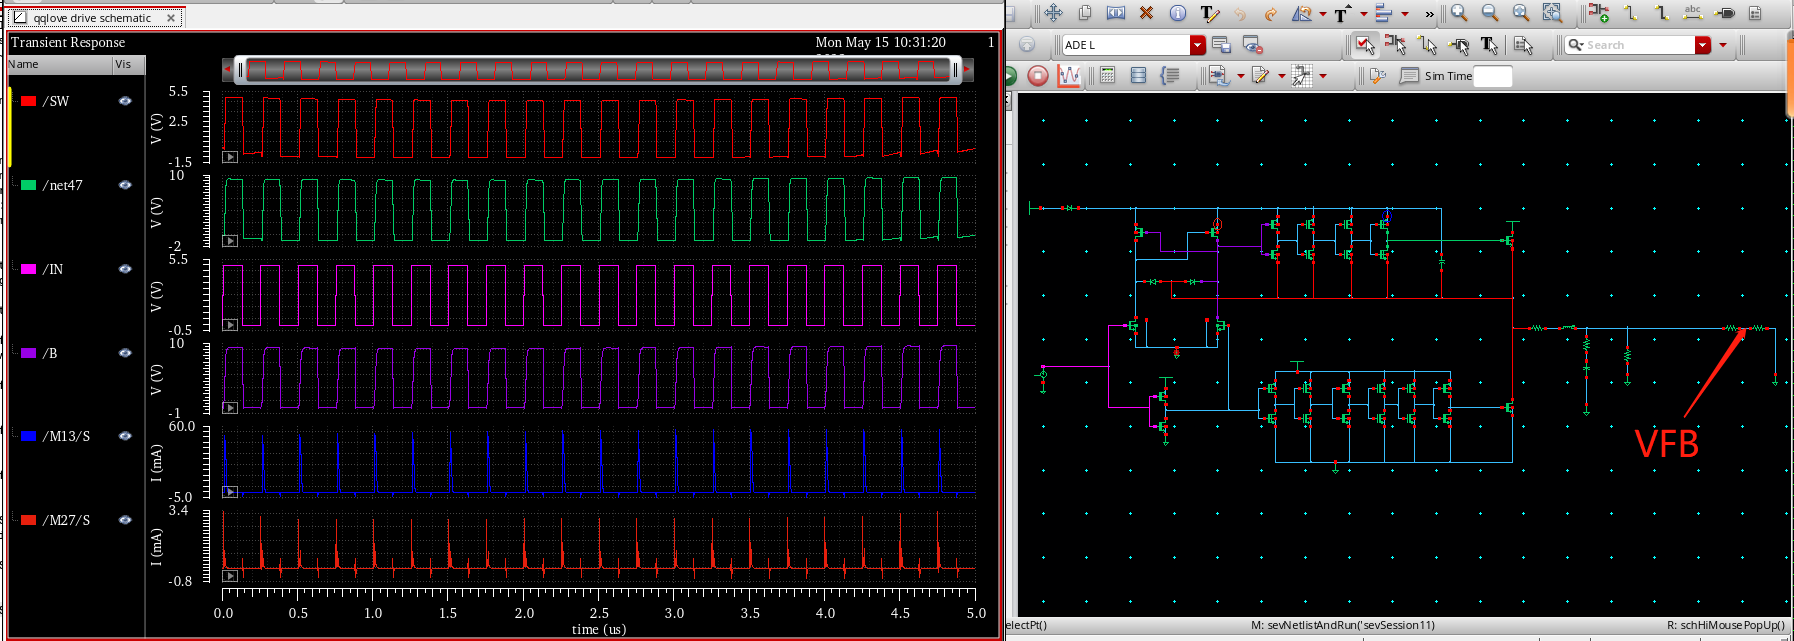
Task: Open object properties with the info icon
Action: pos(1177,13)
